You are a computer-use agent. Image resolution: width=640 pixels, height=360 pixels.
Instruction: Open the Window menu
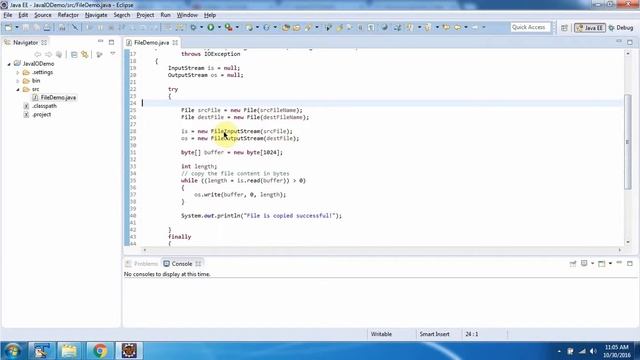pyautogui.click(x=187, y=15)
